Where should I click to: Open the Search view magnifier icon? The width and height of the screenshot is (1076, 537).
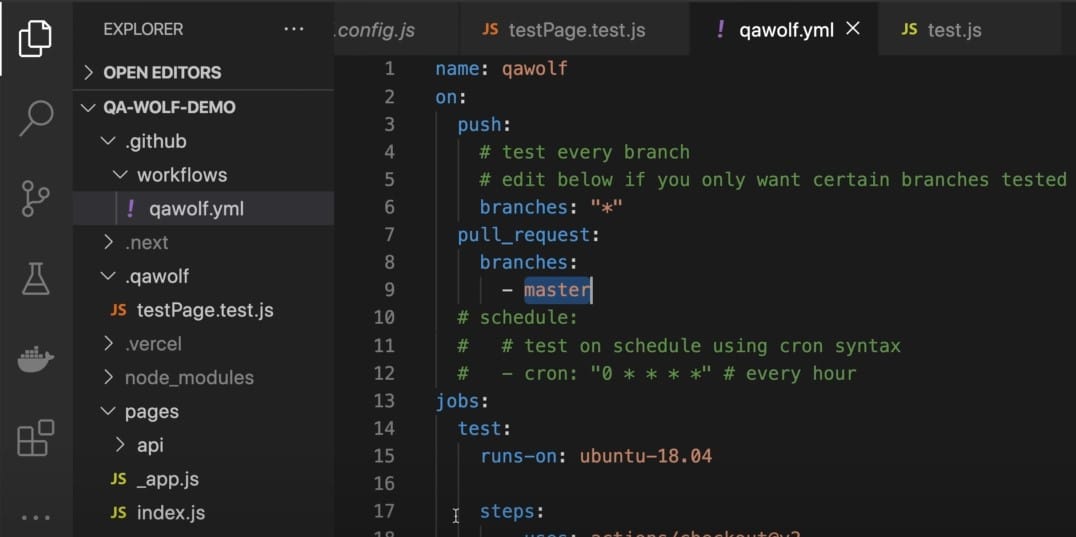pos(36,118)
